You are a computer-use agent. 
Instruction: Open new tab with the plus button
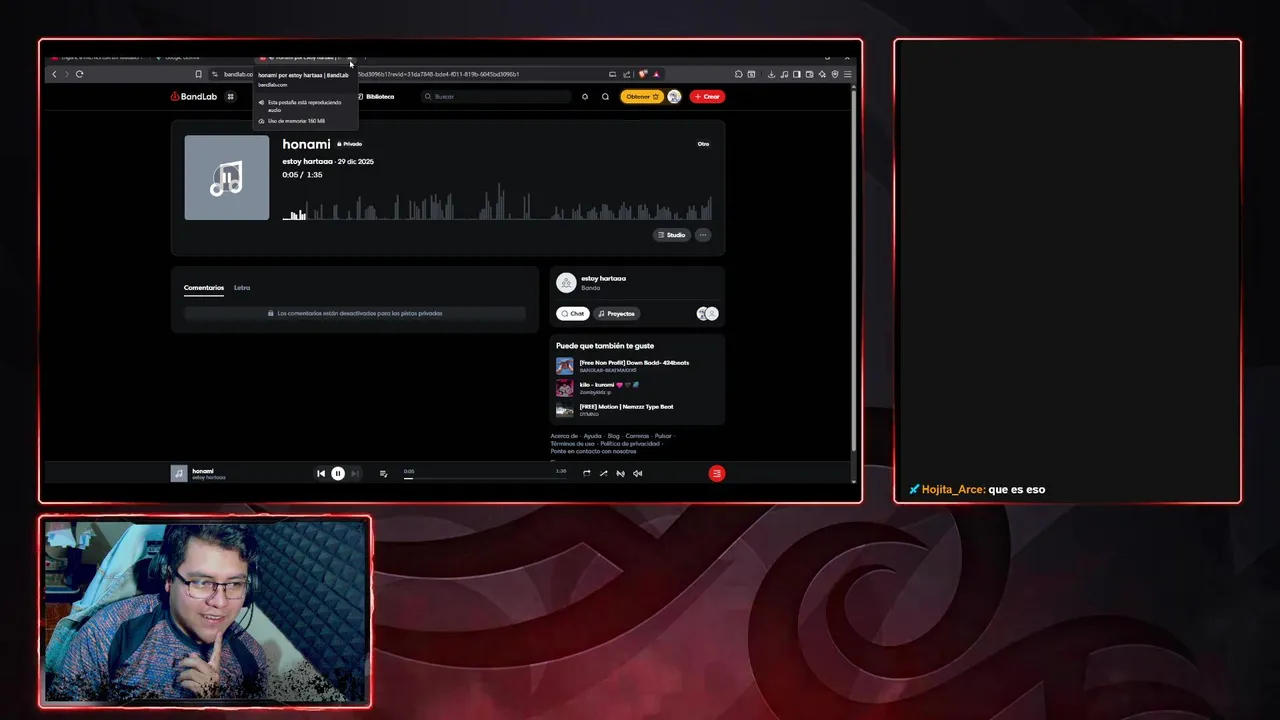click(365, 58)
